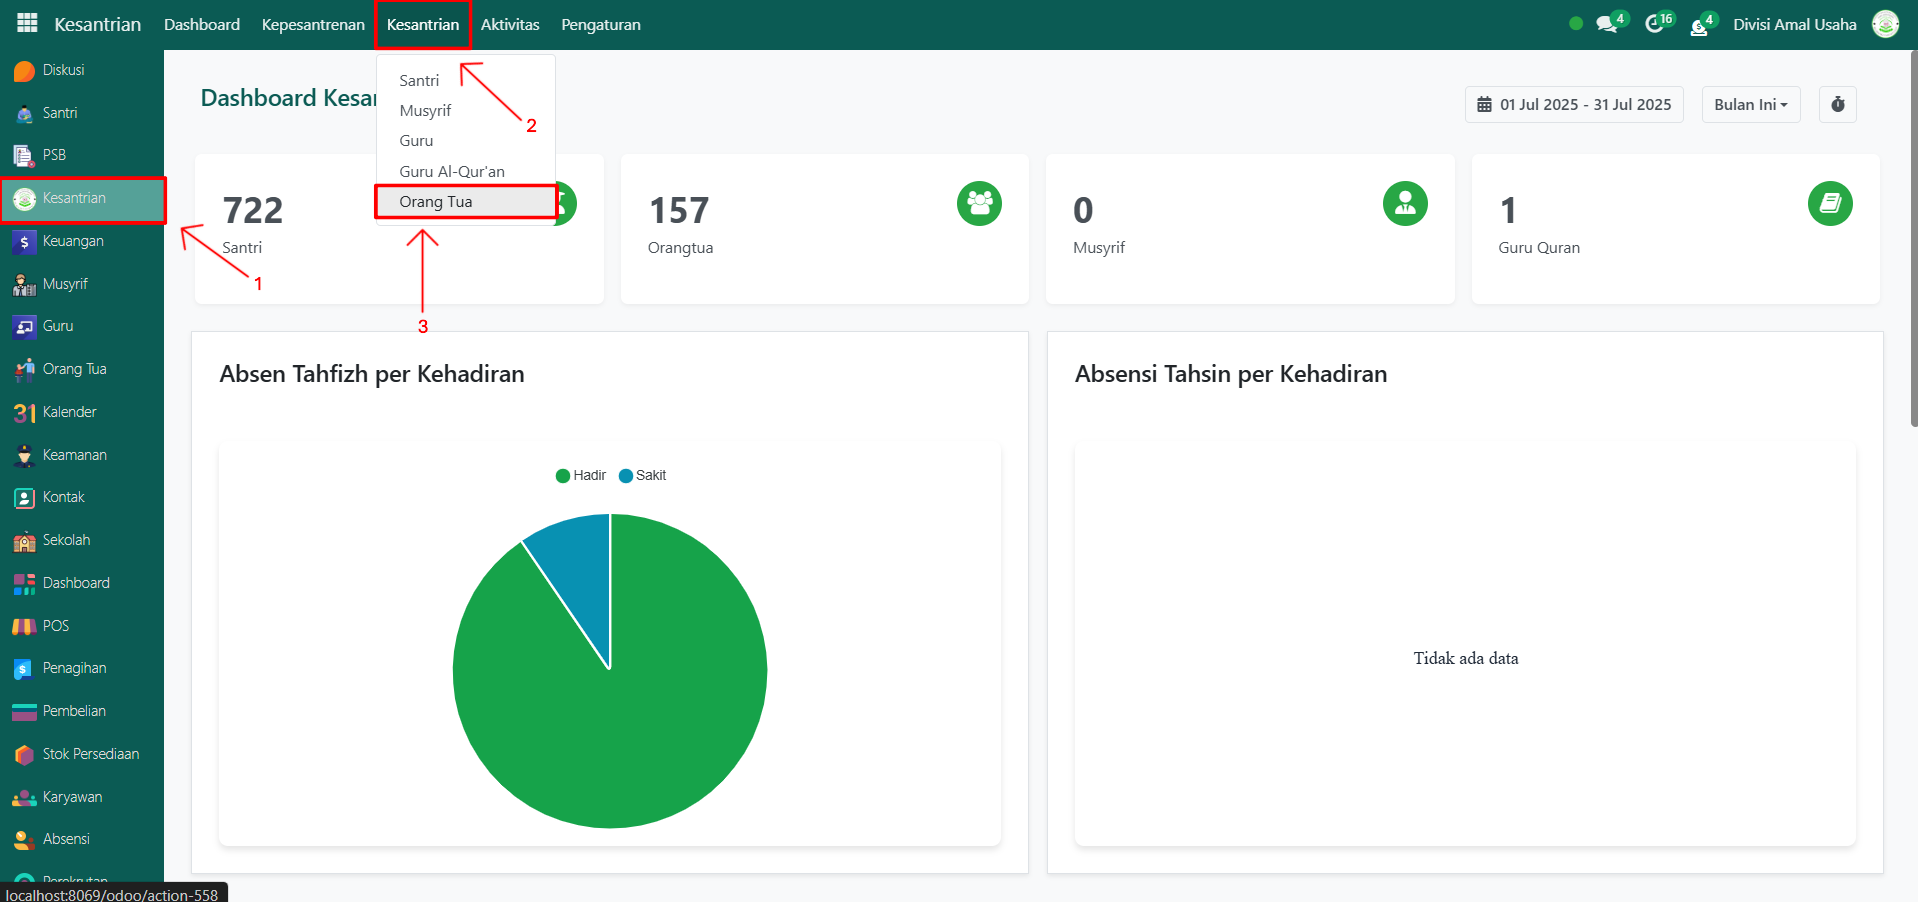The image size is (1918, 902).
Task: Click the Guru Quran book icon
Action: pyautogui.click(x=1829, y=204)
